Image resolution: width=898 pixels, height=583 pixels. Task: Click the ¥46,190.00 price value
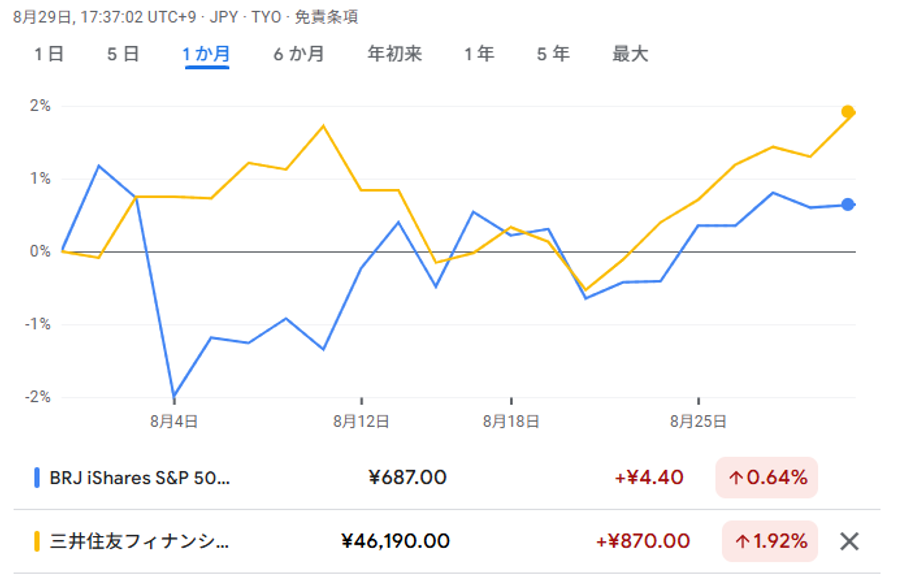click(x=395, y=541)
